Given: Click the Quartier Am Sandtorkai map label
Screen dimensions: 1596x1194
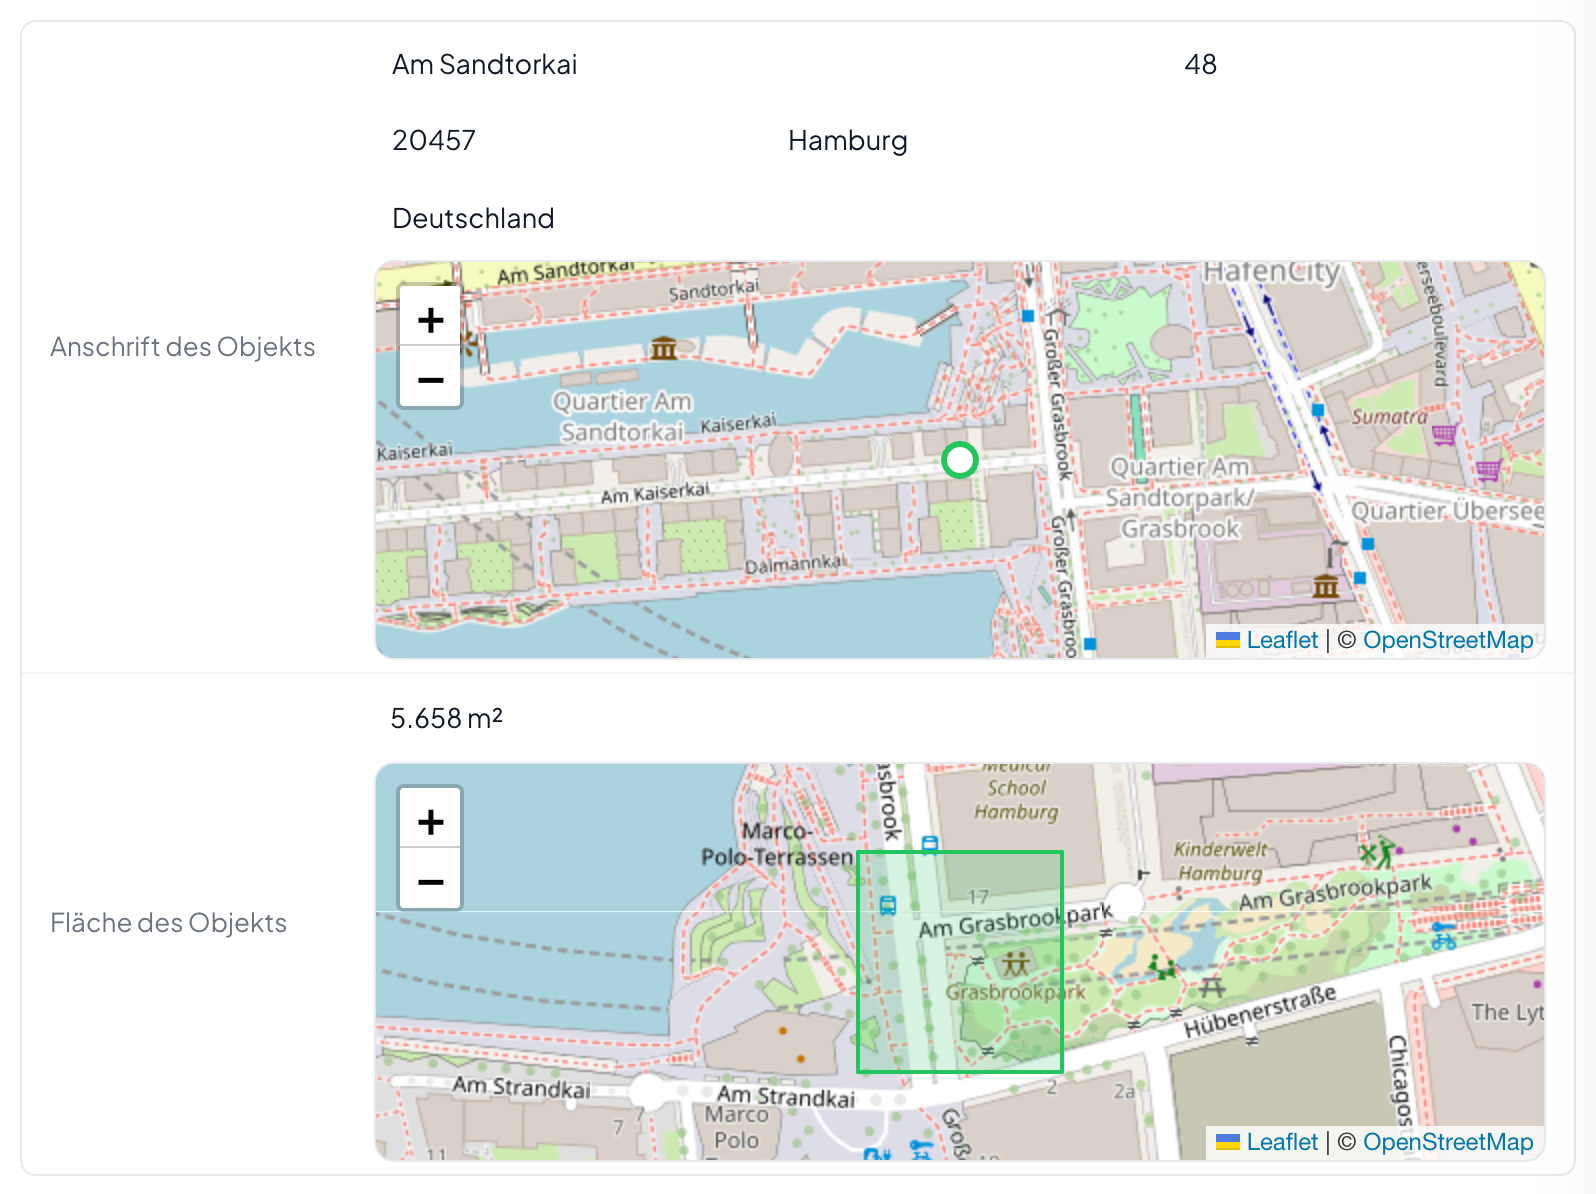Looking at the screenshot, I should 622,417.
